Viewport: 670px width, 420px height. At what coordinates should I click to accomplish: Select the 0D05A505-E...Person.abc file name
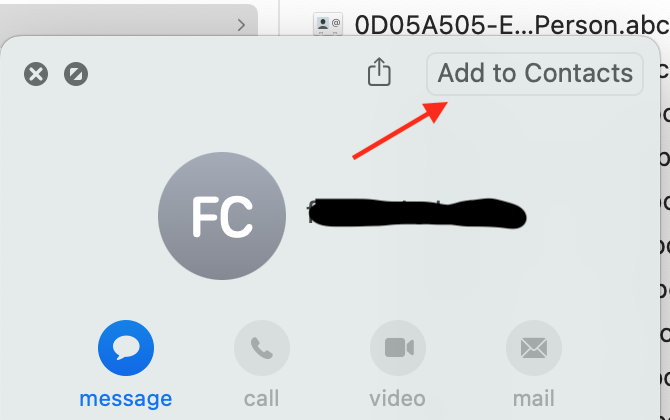click(512, 25)
